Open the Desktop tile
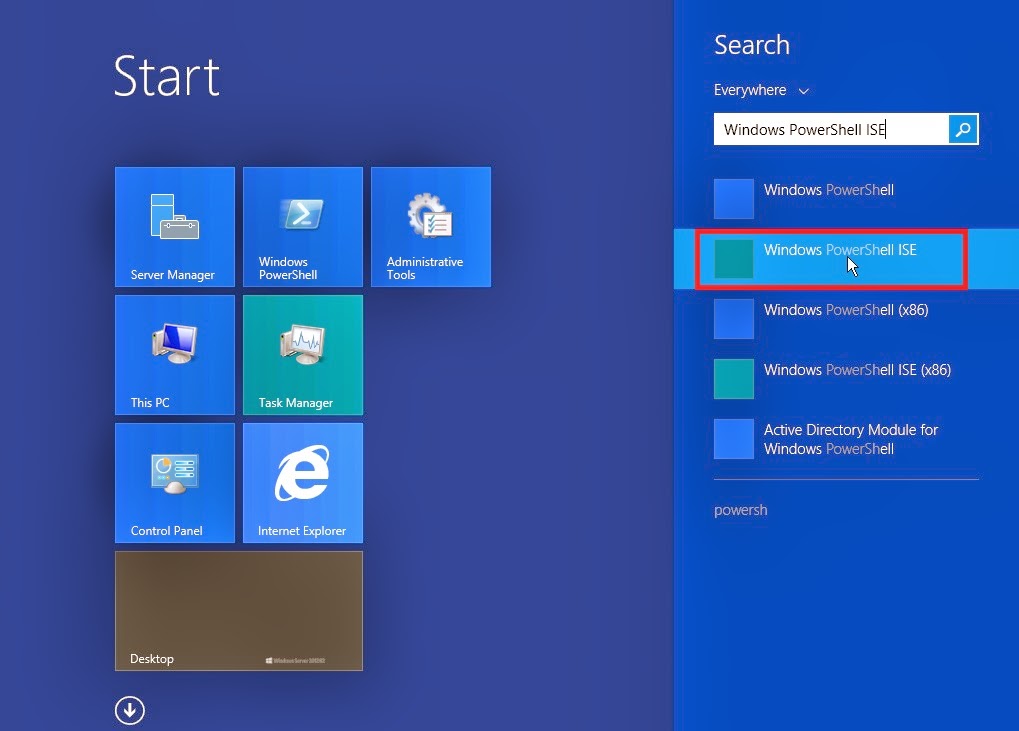This screenshot has width=1019, height=731. click(239, 611)
